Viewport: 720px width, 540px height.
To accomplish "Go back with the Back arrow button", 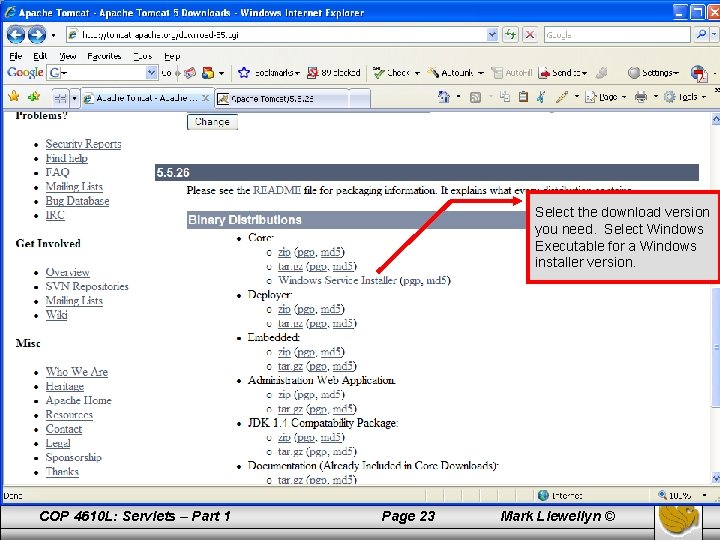I will click(x=16, y=34).
